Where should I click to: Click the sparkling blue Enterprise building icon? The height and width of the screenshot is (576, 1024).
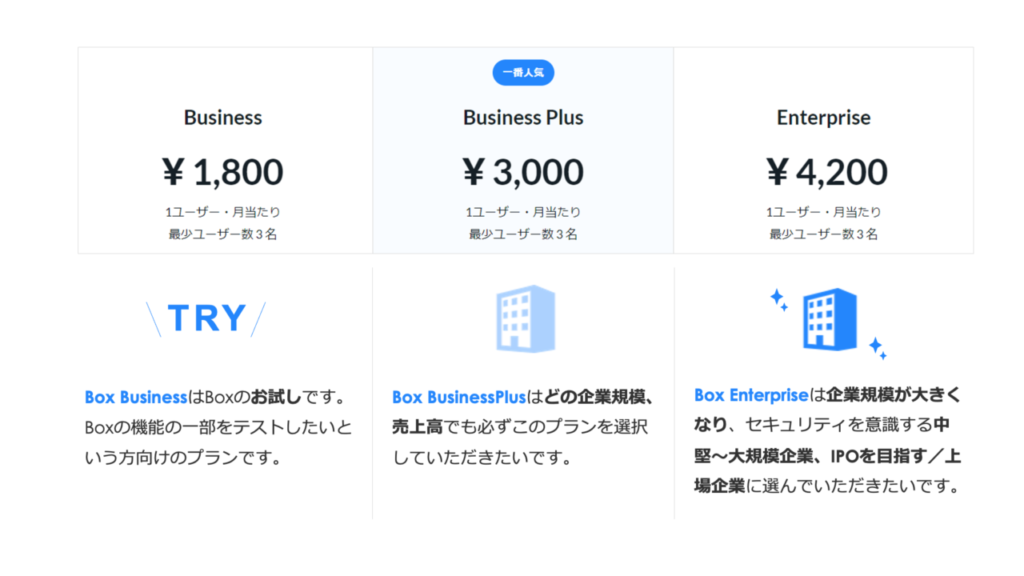pos(829,320)
